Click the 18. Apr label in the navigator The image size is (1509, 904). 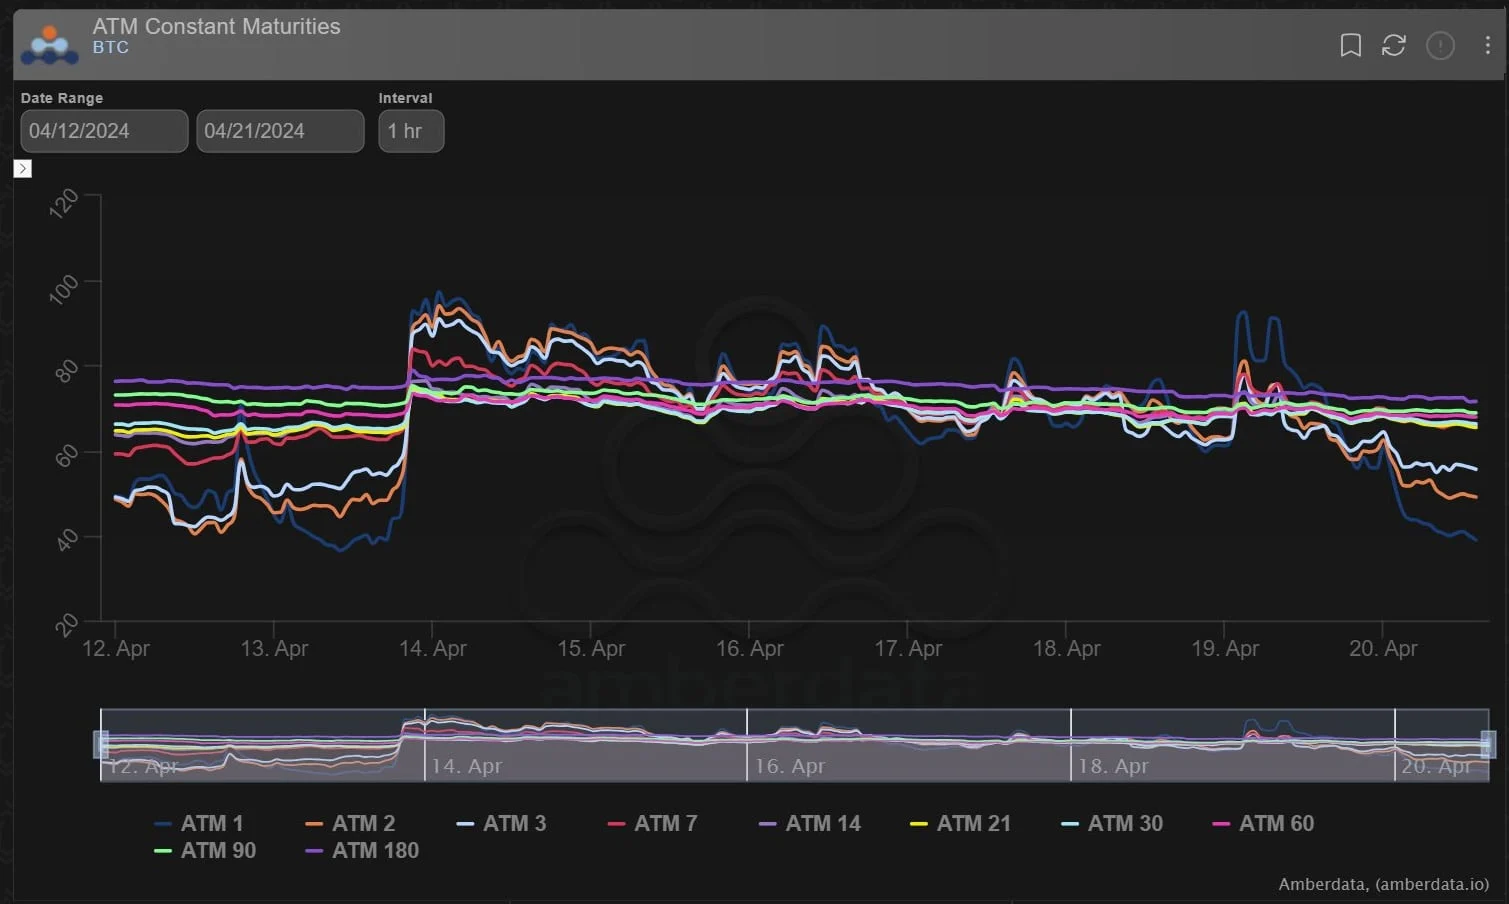[1113, 766]
